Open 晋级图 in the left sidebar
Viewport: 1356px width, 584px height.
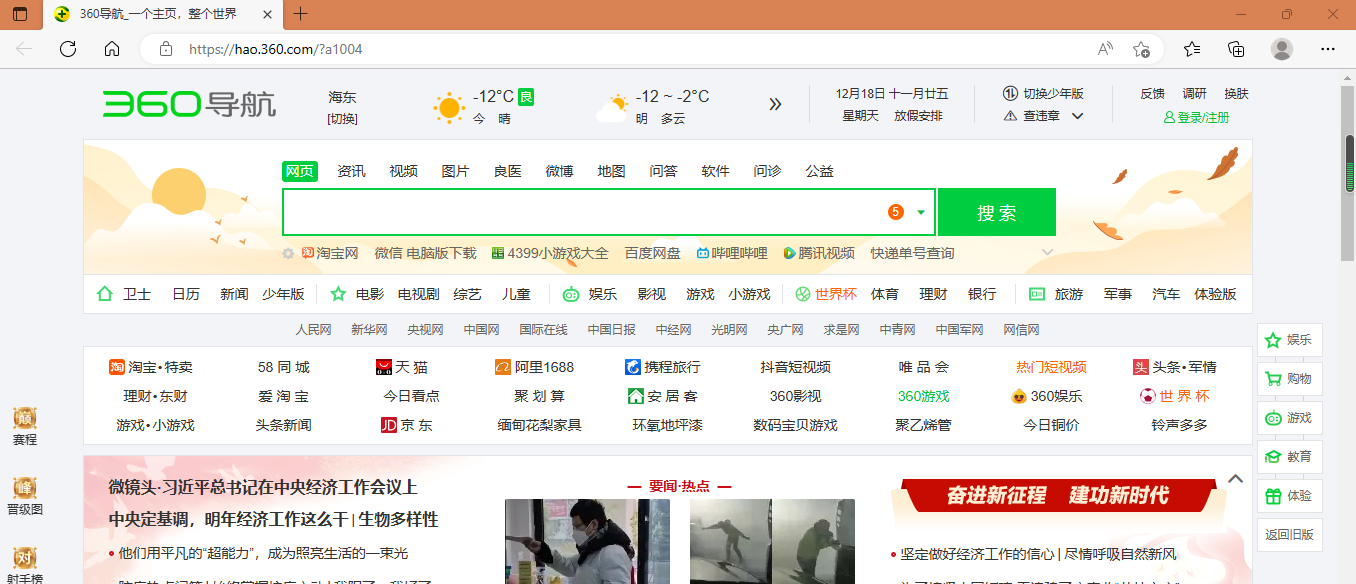[x=25, y=496]
